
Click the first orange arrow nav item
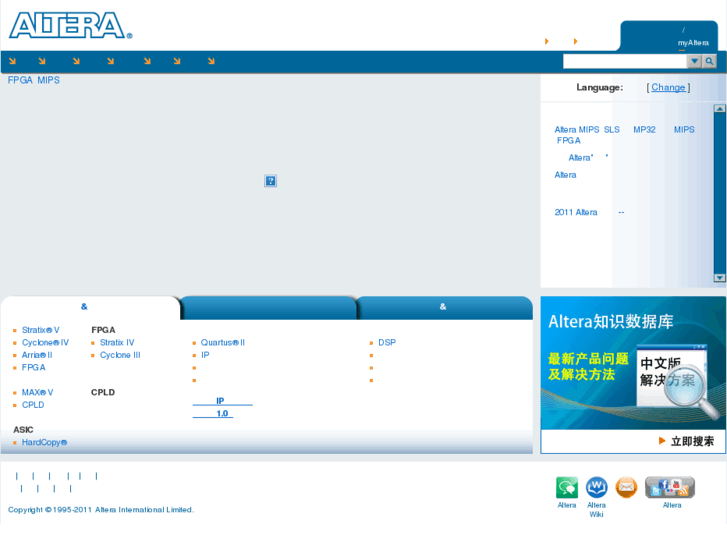pyautogui.click(x=13, y=61)
